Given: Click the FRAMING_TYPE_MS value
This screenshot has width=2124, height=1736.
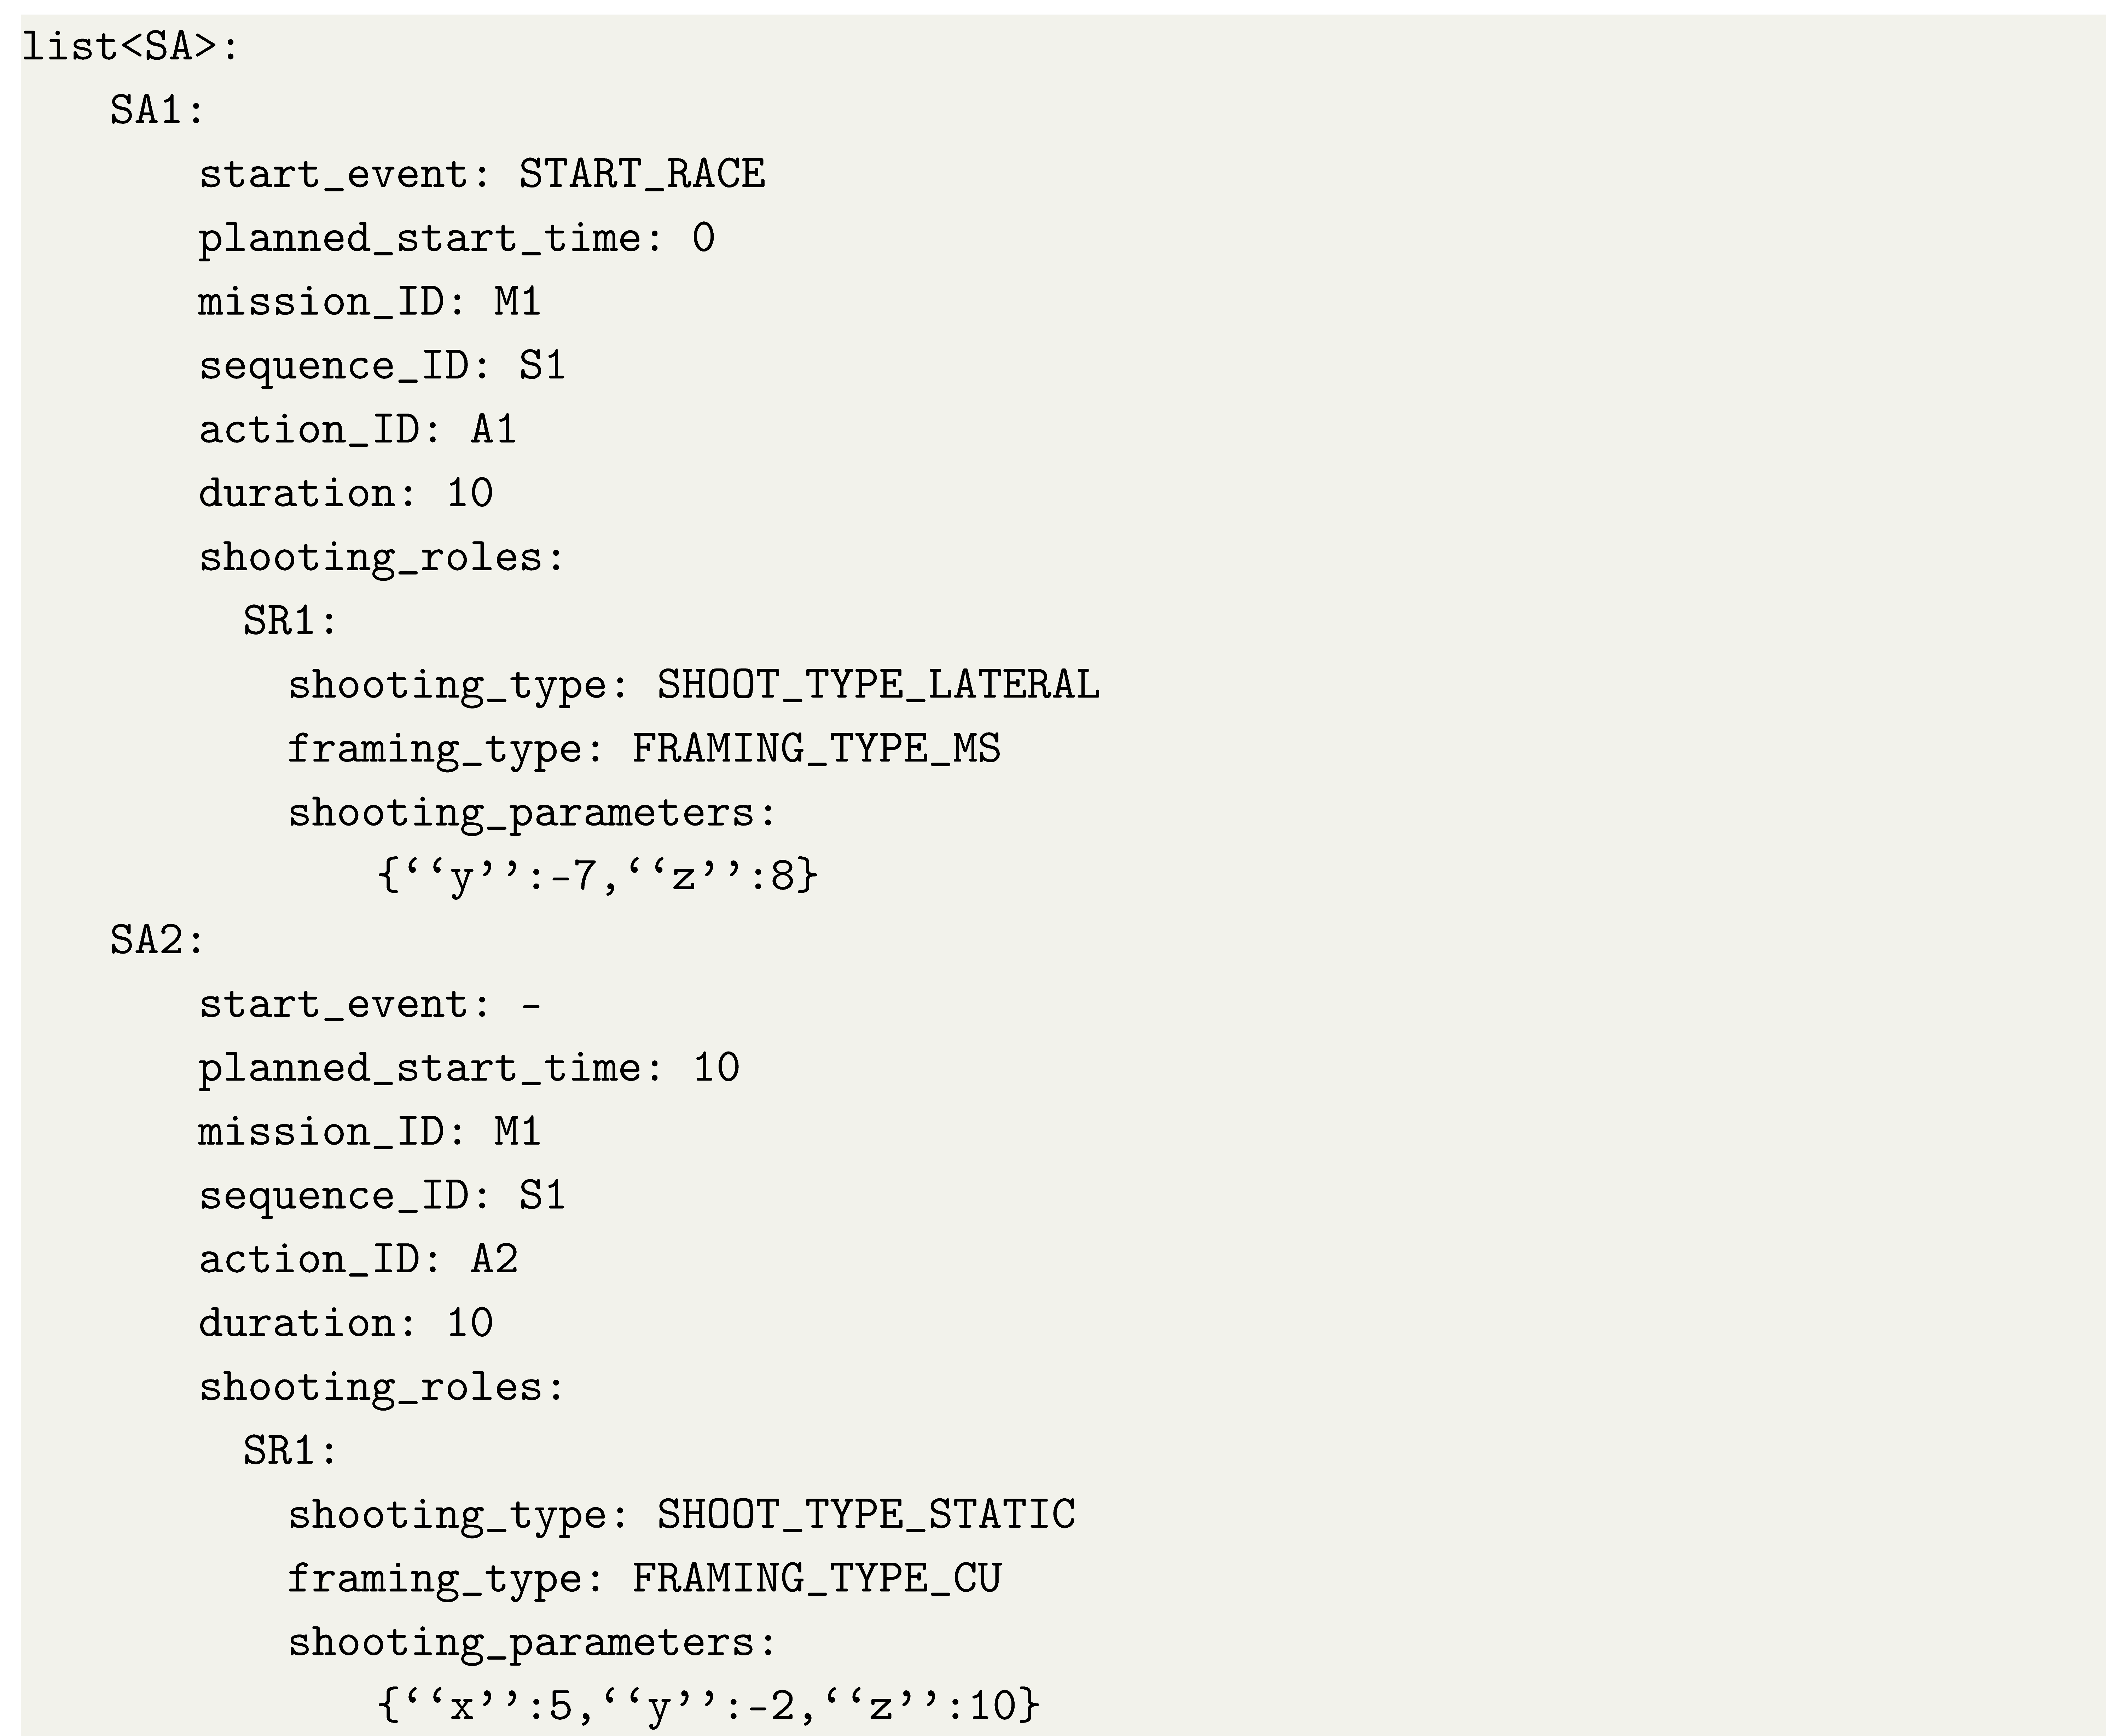Looking at the screenshot, I should (x=815, y=750).
